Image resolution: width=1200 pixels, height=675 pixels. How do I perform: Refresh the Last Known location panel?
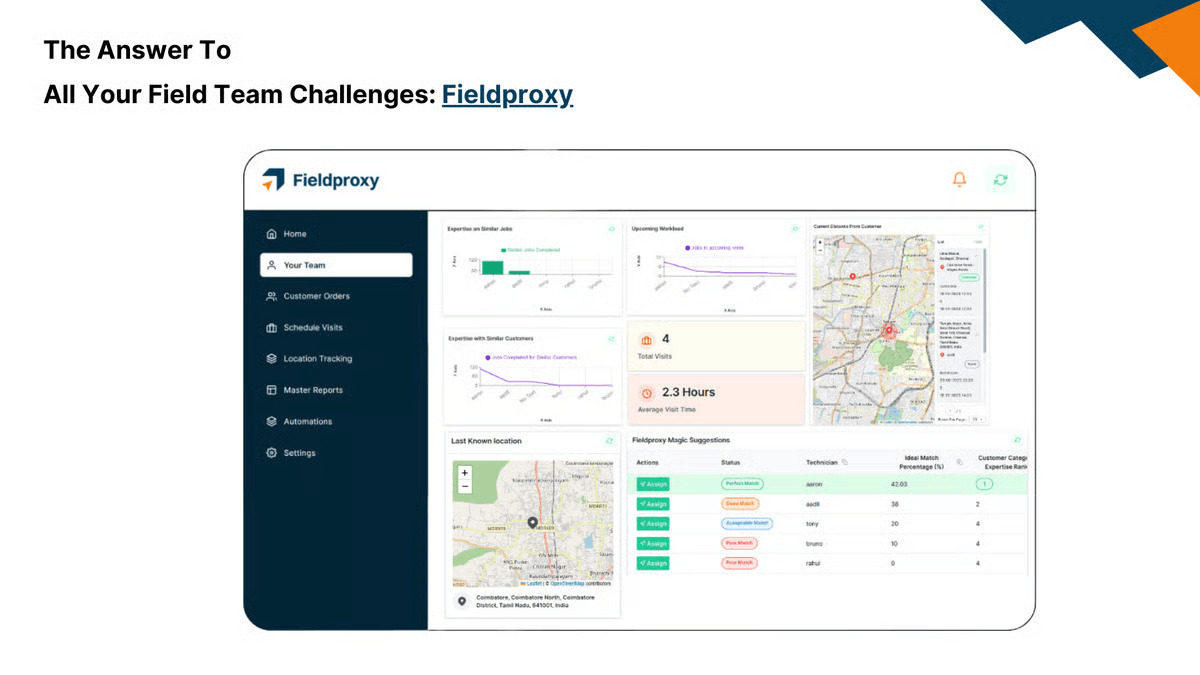click(x=610, y=440)
